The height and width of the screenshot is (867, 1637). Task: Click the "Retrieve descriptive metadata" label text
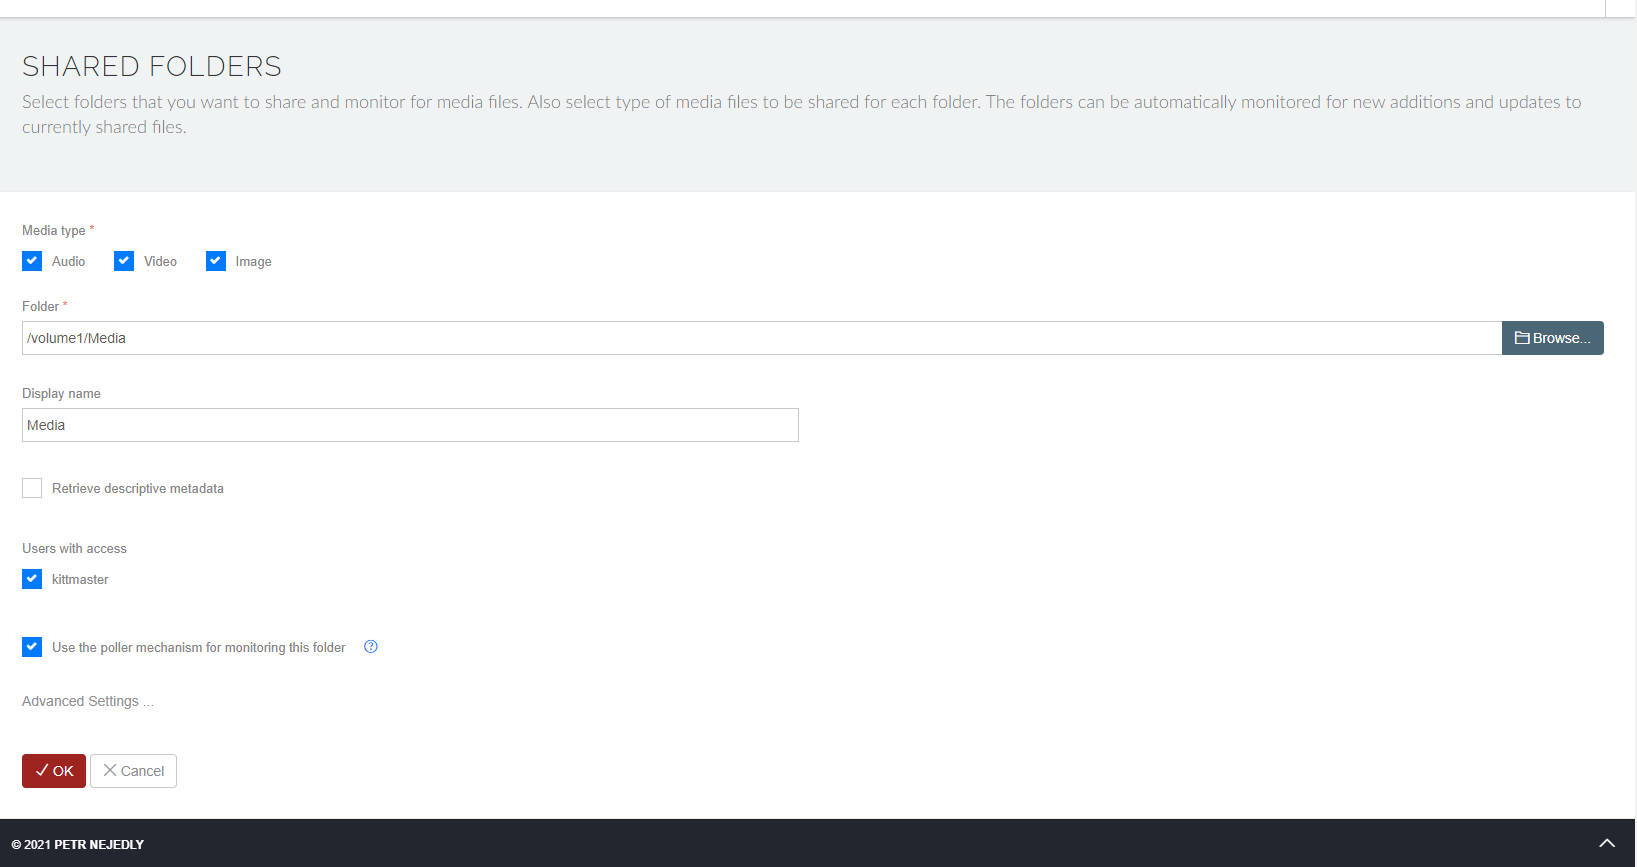click(x=138, y=488)
